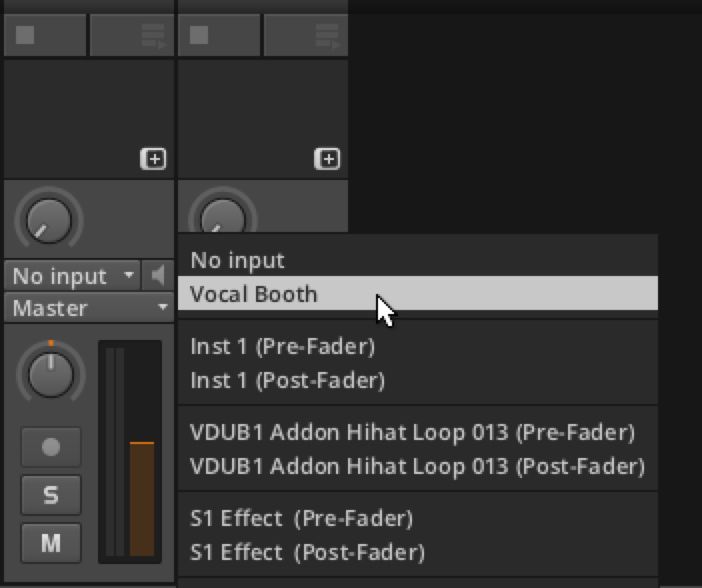Add a device with second track's plus icon

[327, 159]
